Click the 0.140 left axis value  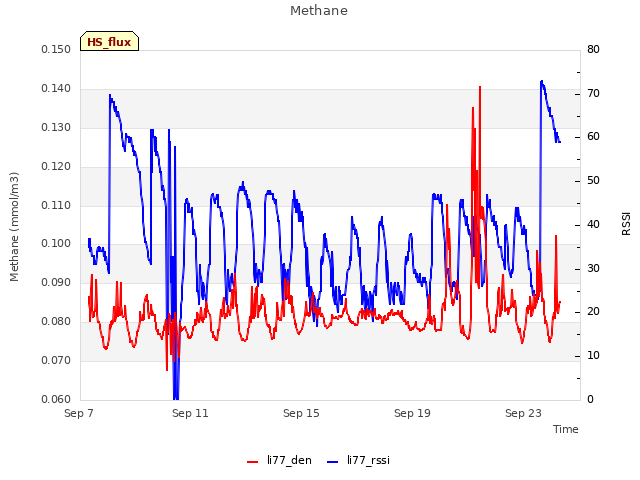tap(56, 89)
